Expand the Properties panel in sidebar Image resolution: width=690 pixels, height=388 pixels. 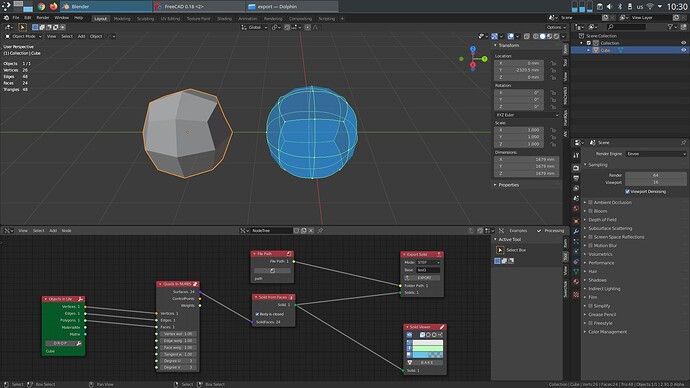tap(508, 185)
